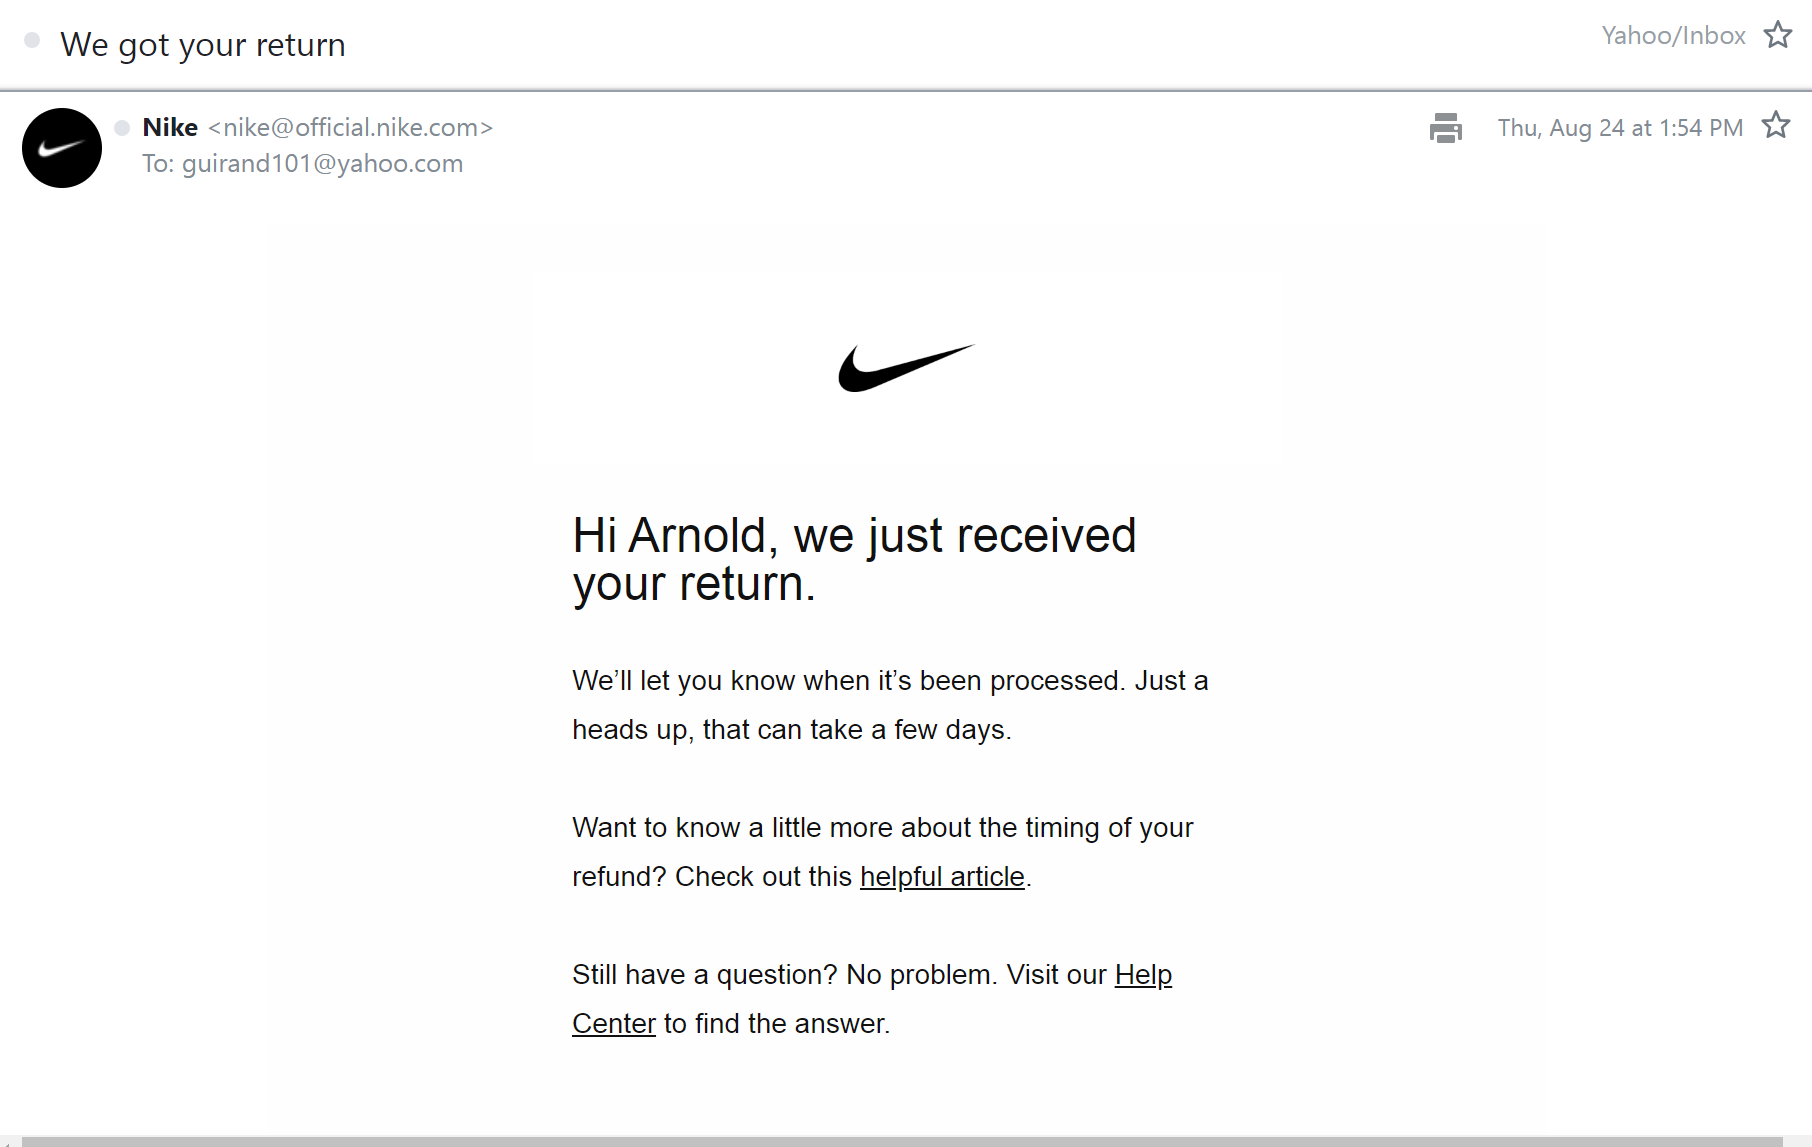This screenshot has height=1147, width=1812.
Task: Select the nike@official.nike.com sender address
Action: pyautogui.click(x=350, y=128)
